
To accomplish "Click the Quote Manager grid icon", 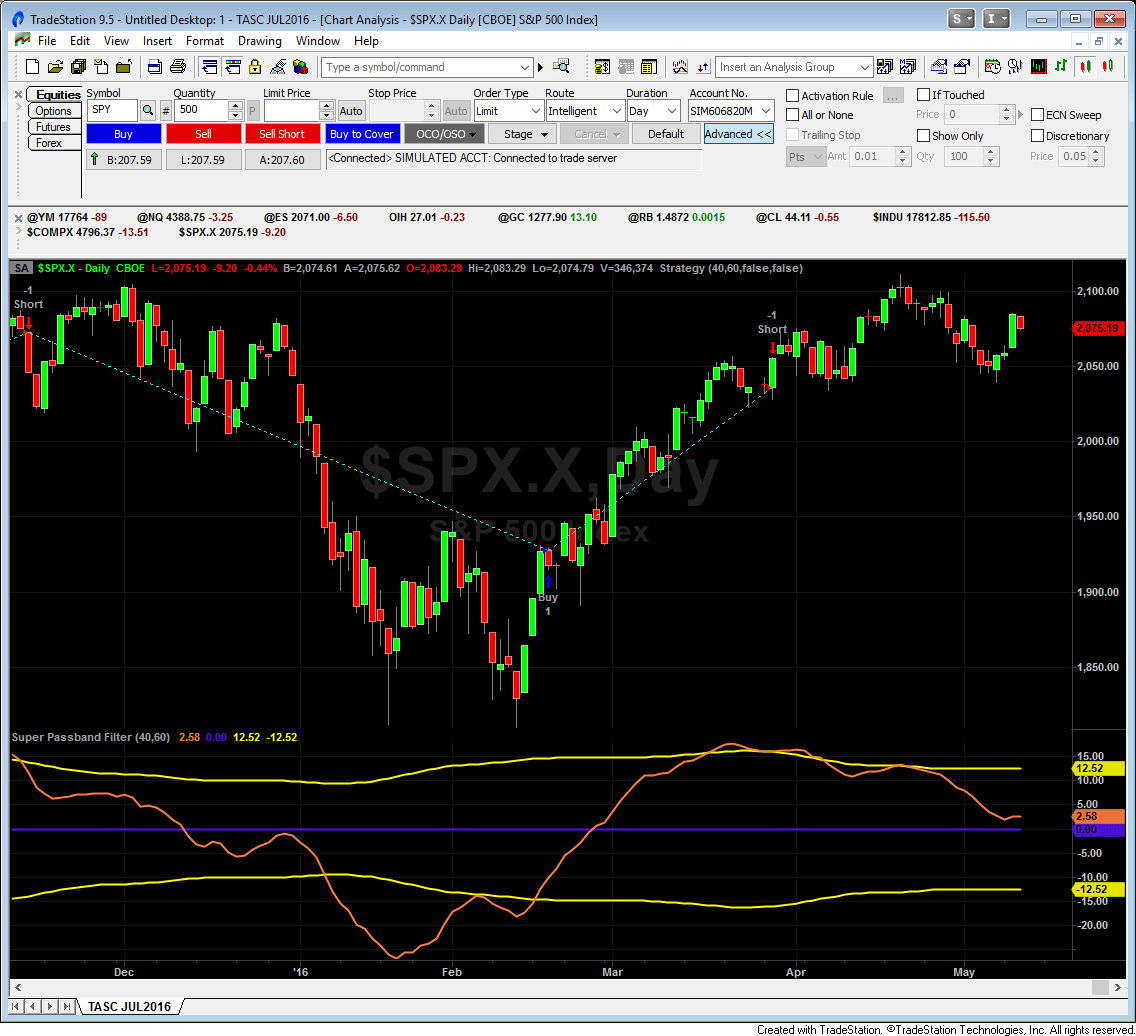I will point(649,67).
